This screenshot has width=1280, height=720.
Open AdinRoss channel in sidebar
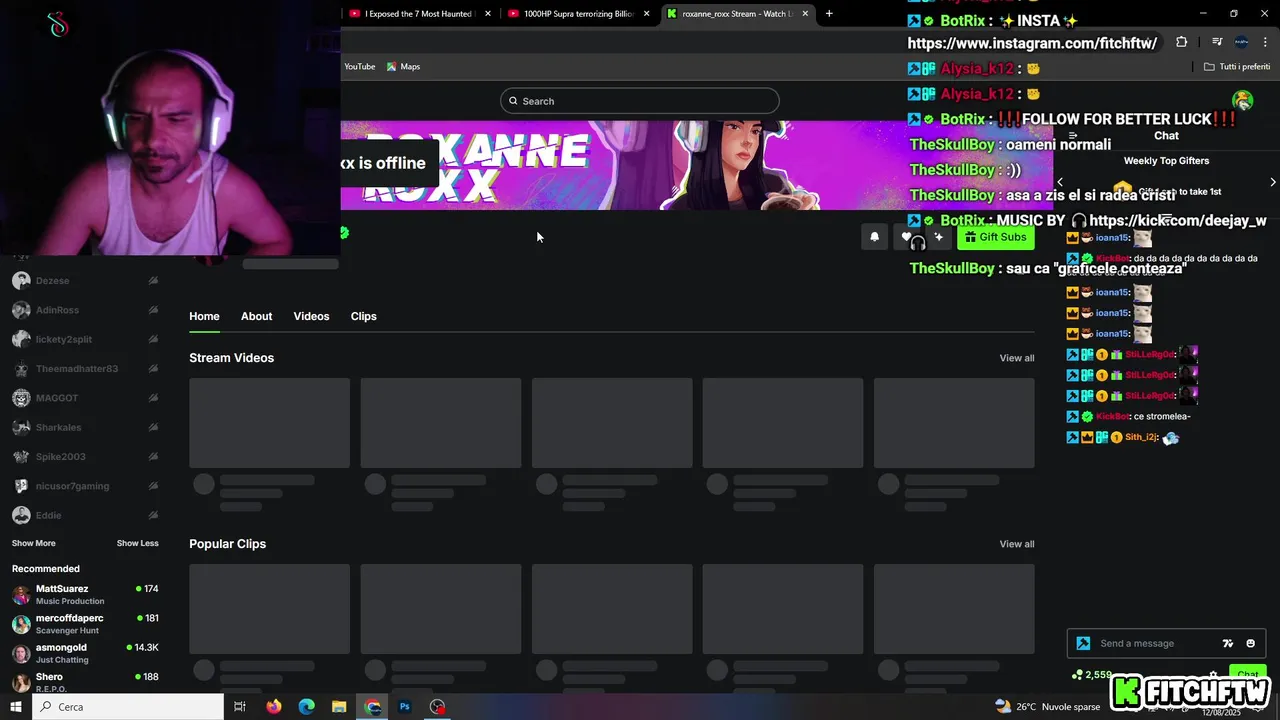(x=85, y=310)
